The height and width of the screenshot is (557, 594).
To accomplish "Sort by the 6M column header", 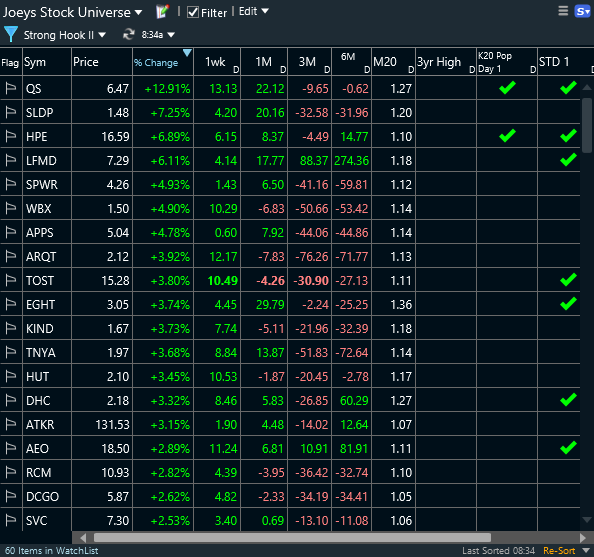I will [351, 62].
